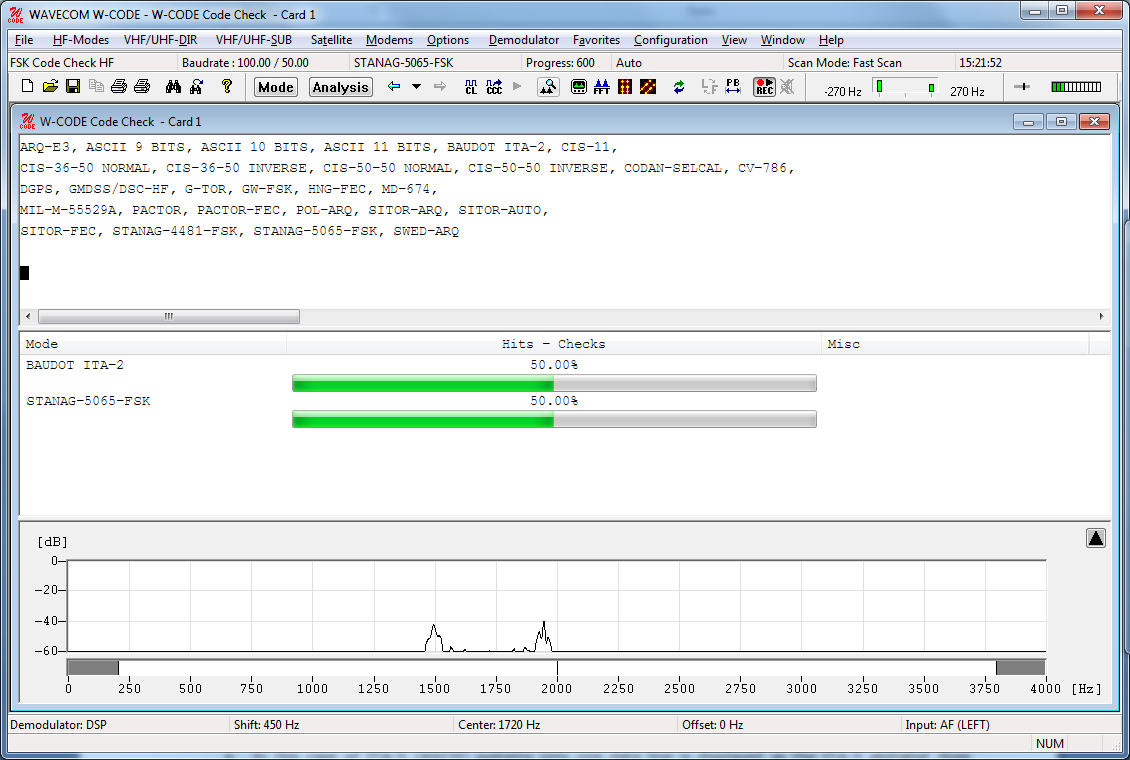Screen dimensions: 1130x760
Task: Click the CL pulse icon
Action: click(471, 86)
